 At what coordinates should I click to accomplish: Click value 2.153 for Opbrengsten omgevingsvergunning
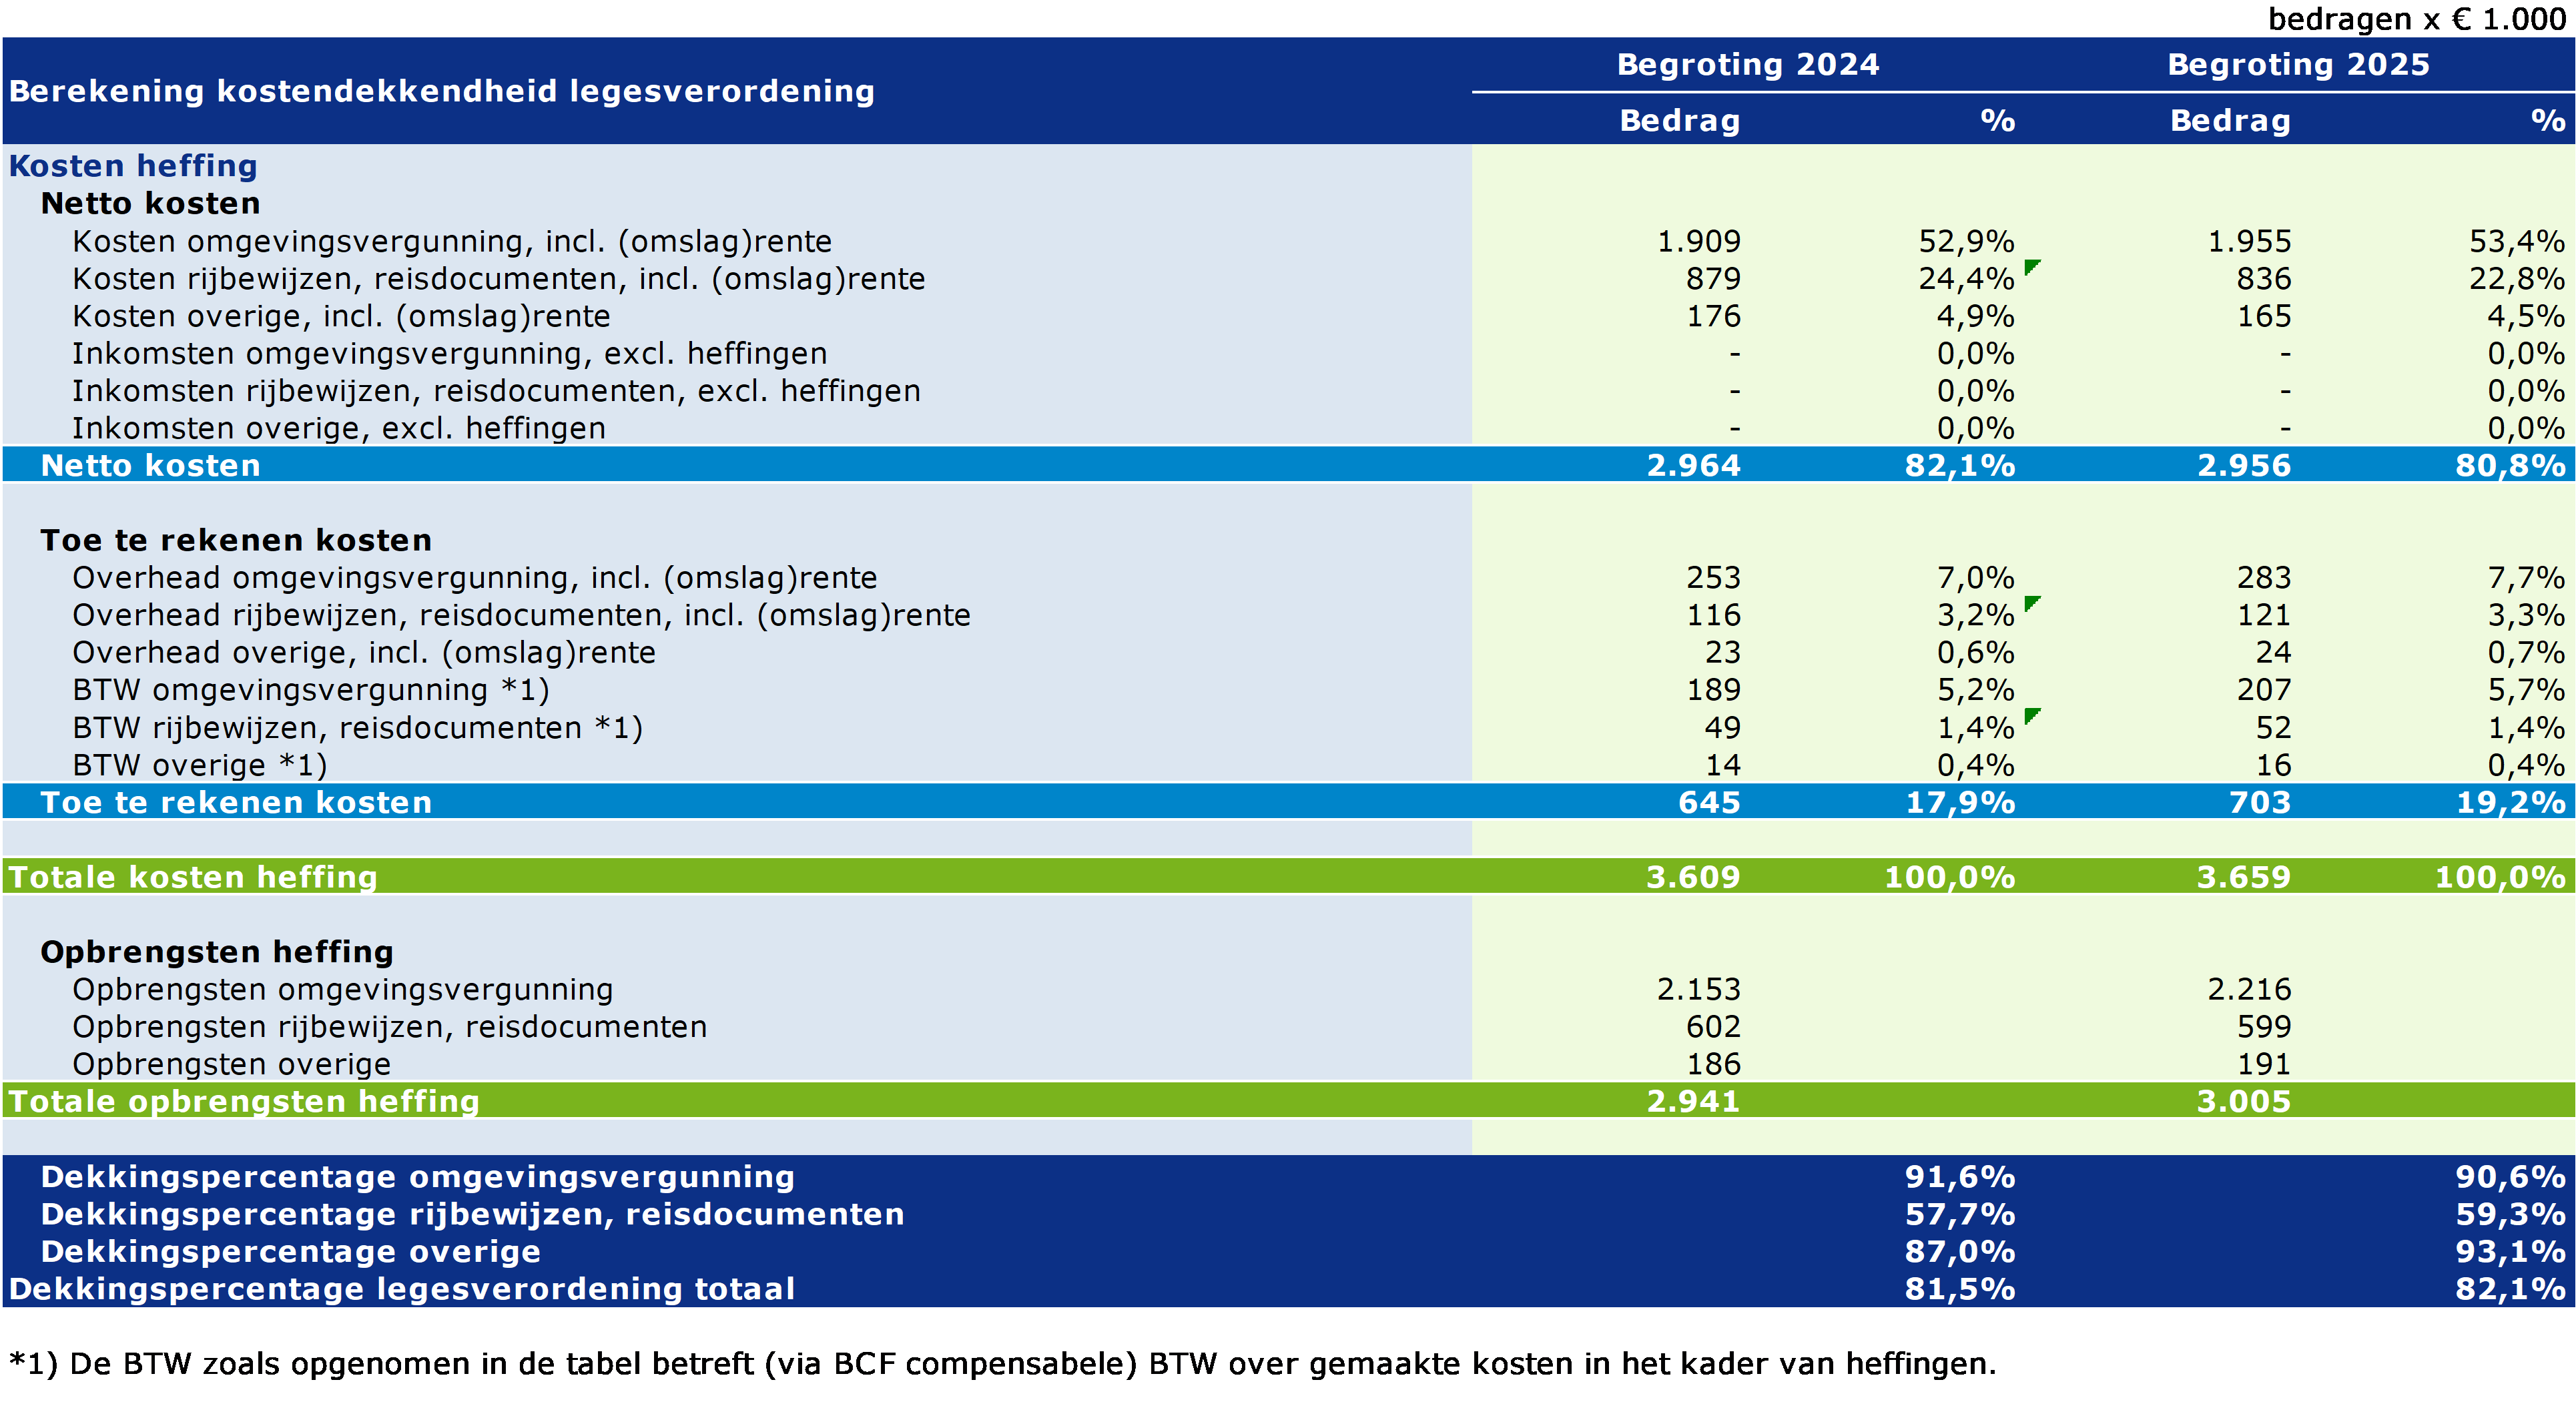[x=1699, y=990]
